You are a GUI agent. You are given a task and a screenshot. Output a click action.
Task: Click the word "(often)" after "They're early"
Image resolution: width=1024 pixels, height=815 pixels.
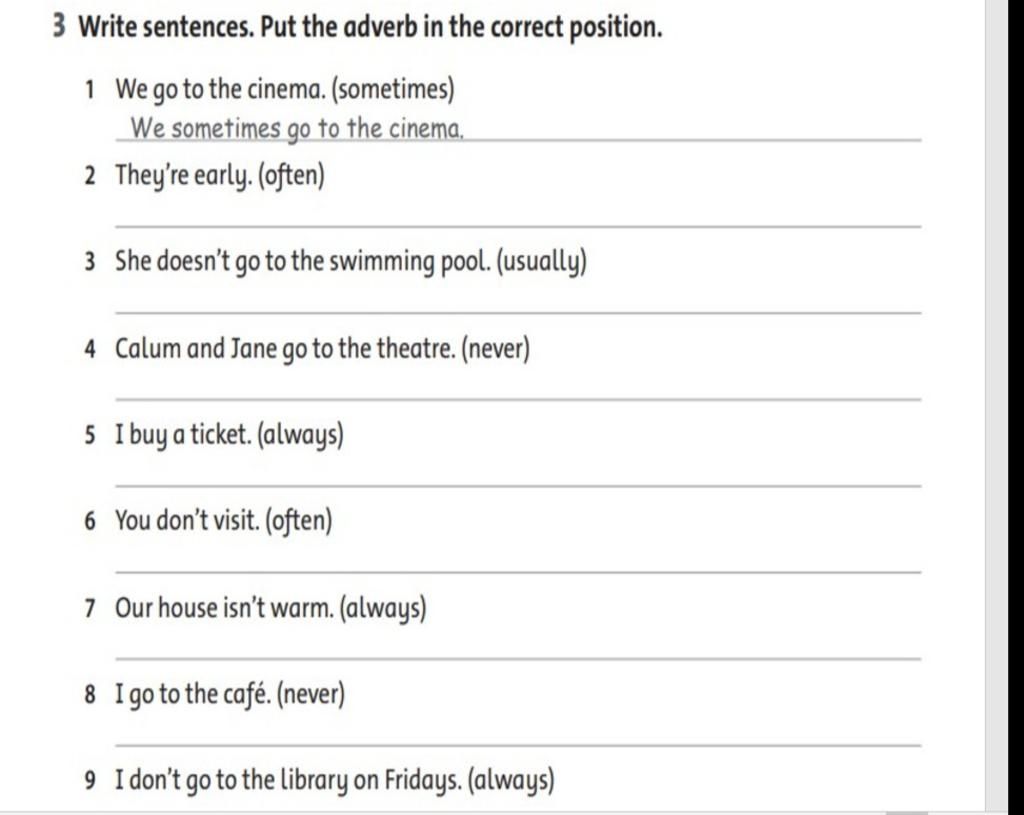291,176
